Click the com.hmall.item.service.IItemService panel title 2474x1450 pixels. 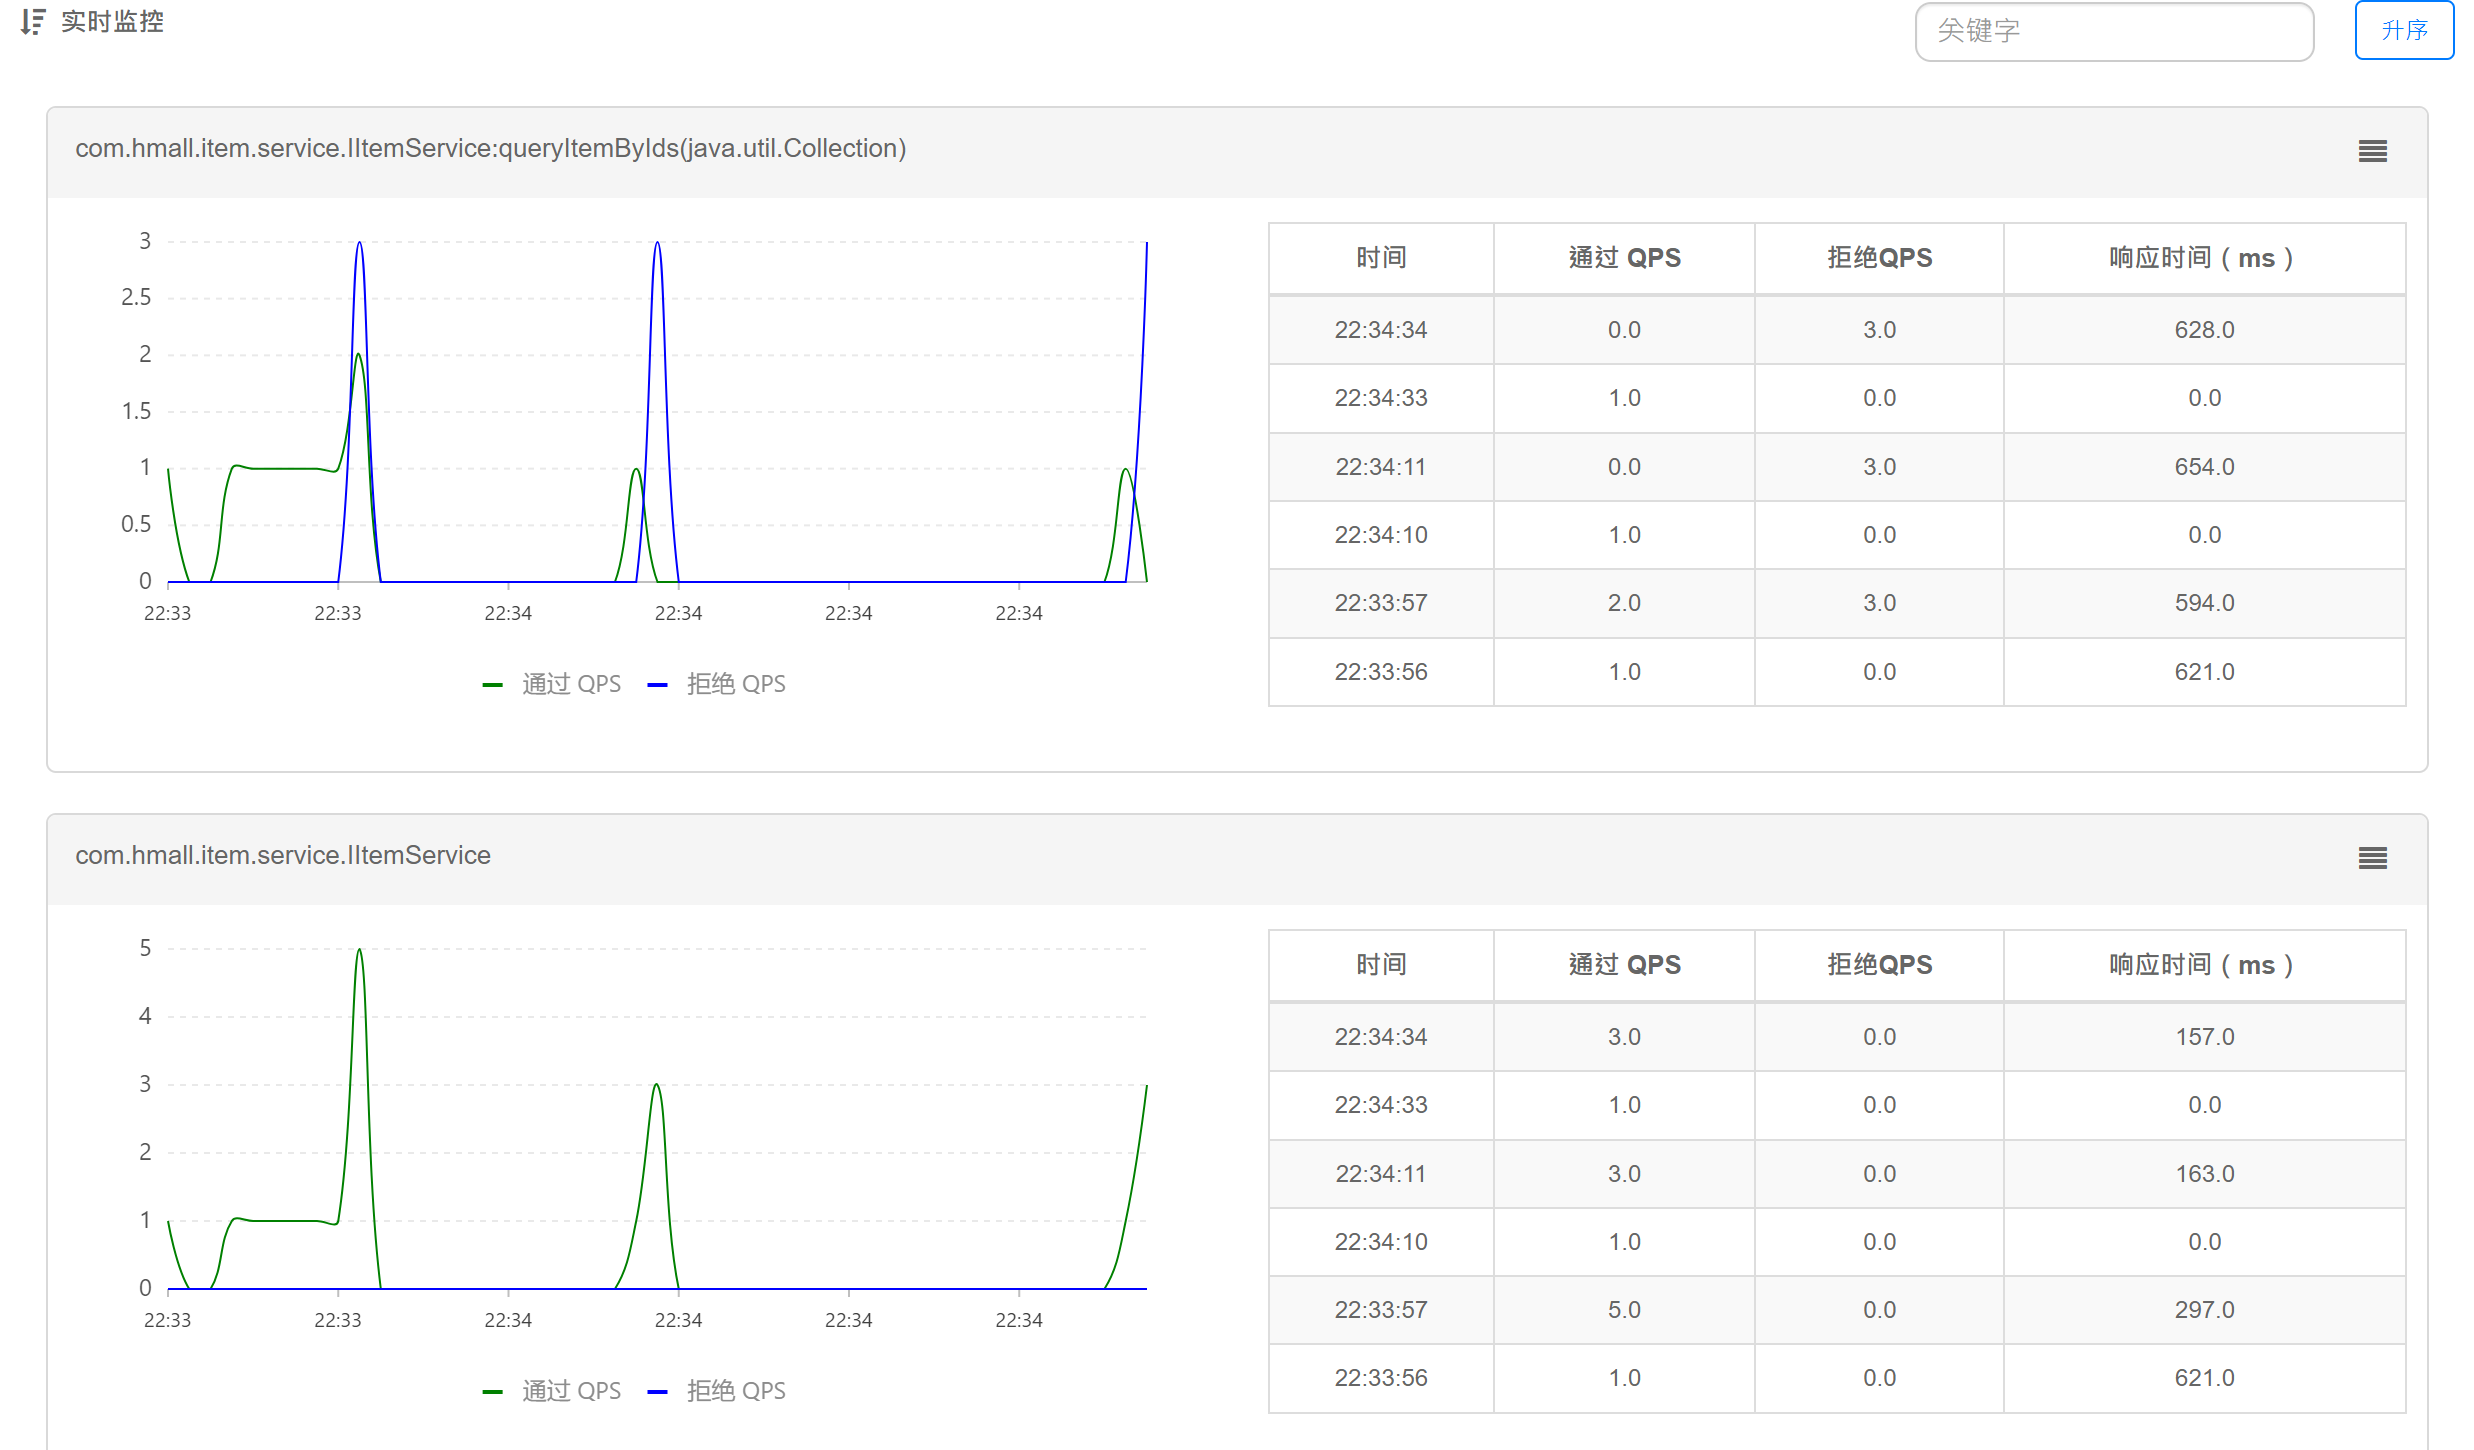click(283, 855)
